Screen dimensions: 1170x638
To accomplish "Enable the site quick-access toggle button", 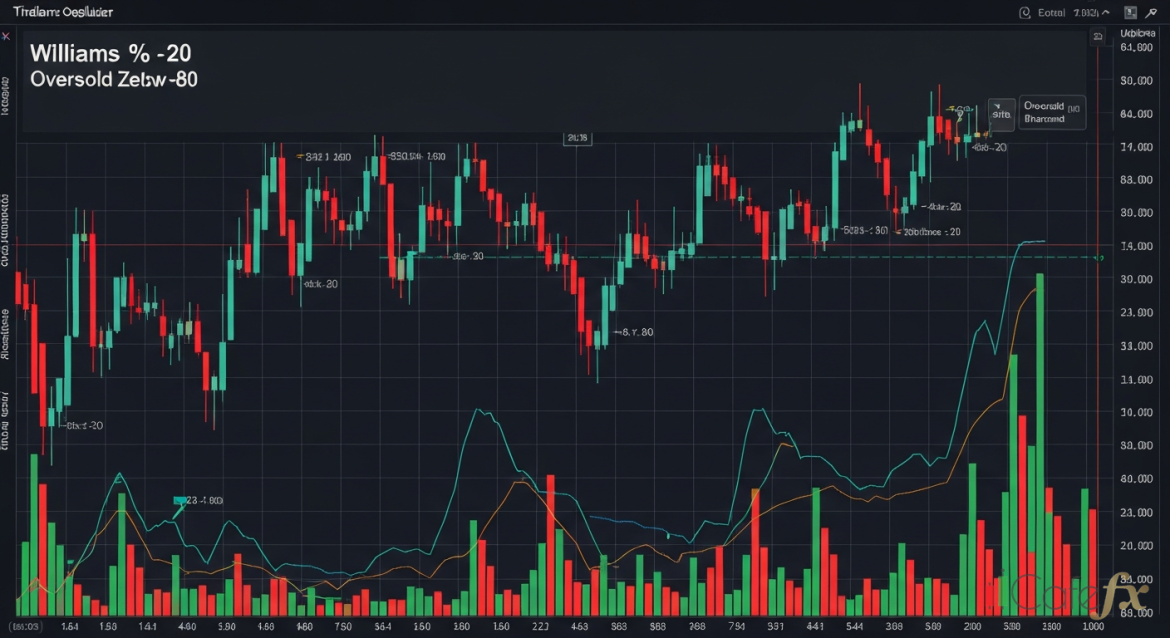I will click(1001, 115).
